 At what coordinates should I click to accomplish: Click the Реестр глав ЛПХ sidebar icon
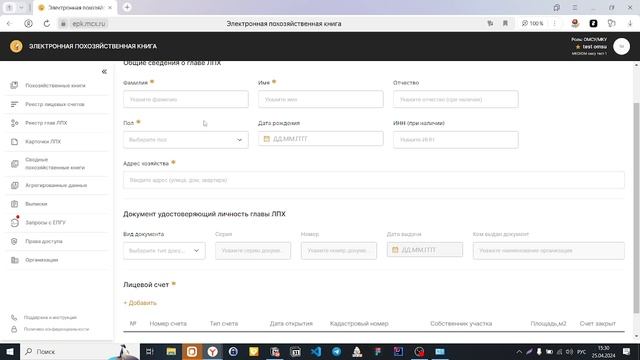click(14, 123)
